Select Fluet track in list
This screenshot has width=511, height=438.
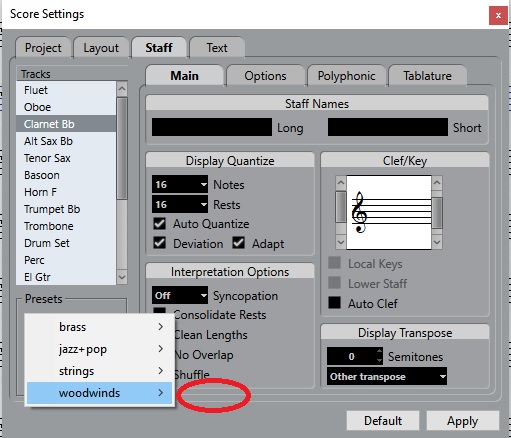(x=66, y=90)
